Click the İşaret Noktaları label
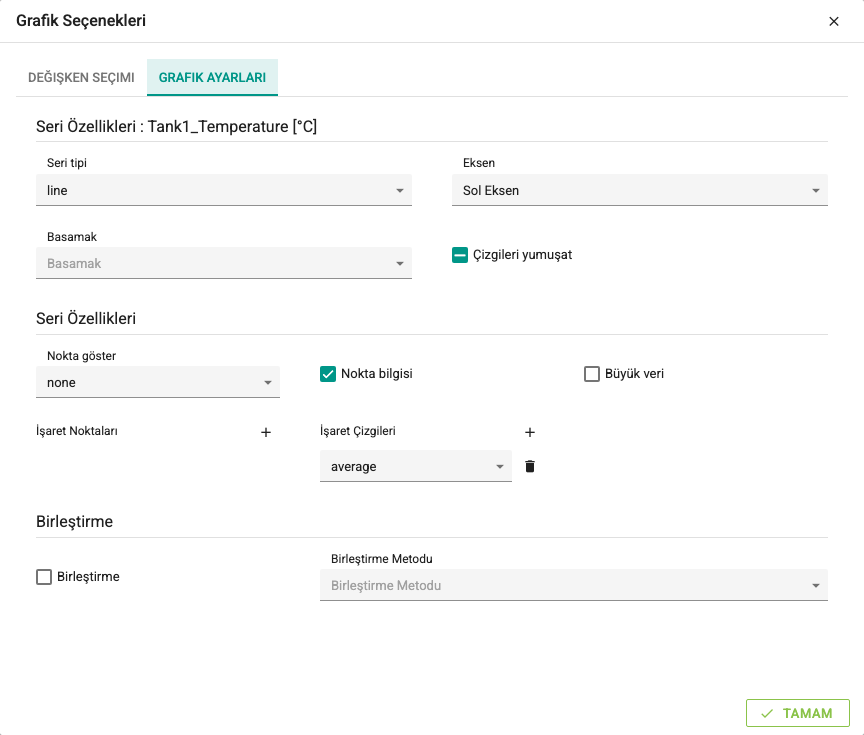This screenshot has height=735, width=864. 77,431
